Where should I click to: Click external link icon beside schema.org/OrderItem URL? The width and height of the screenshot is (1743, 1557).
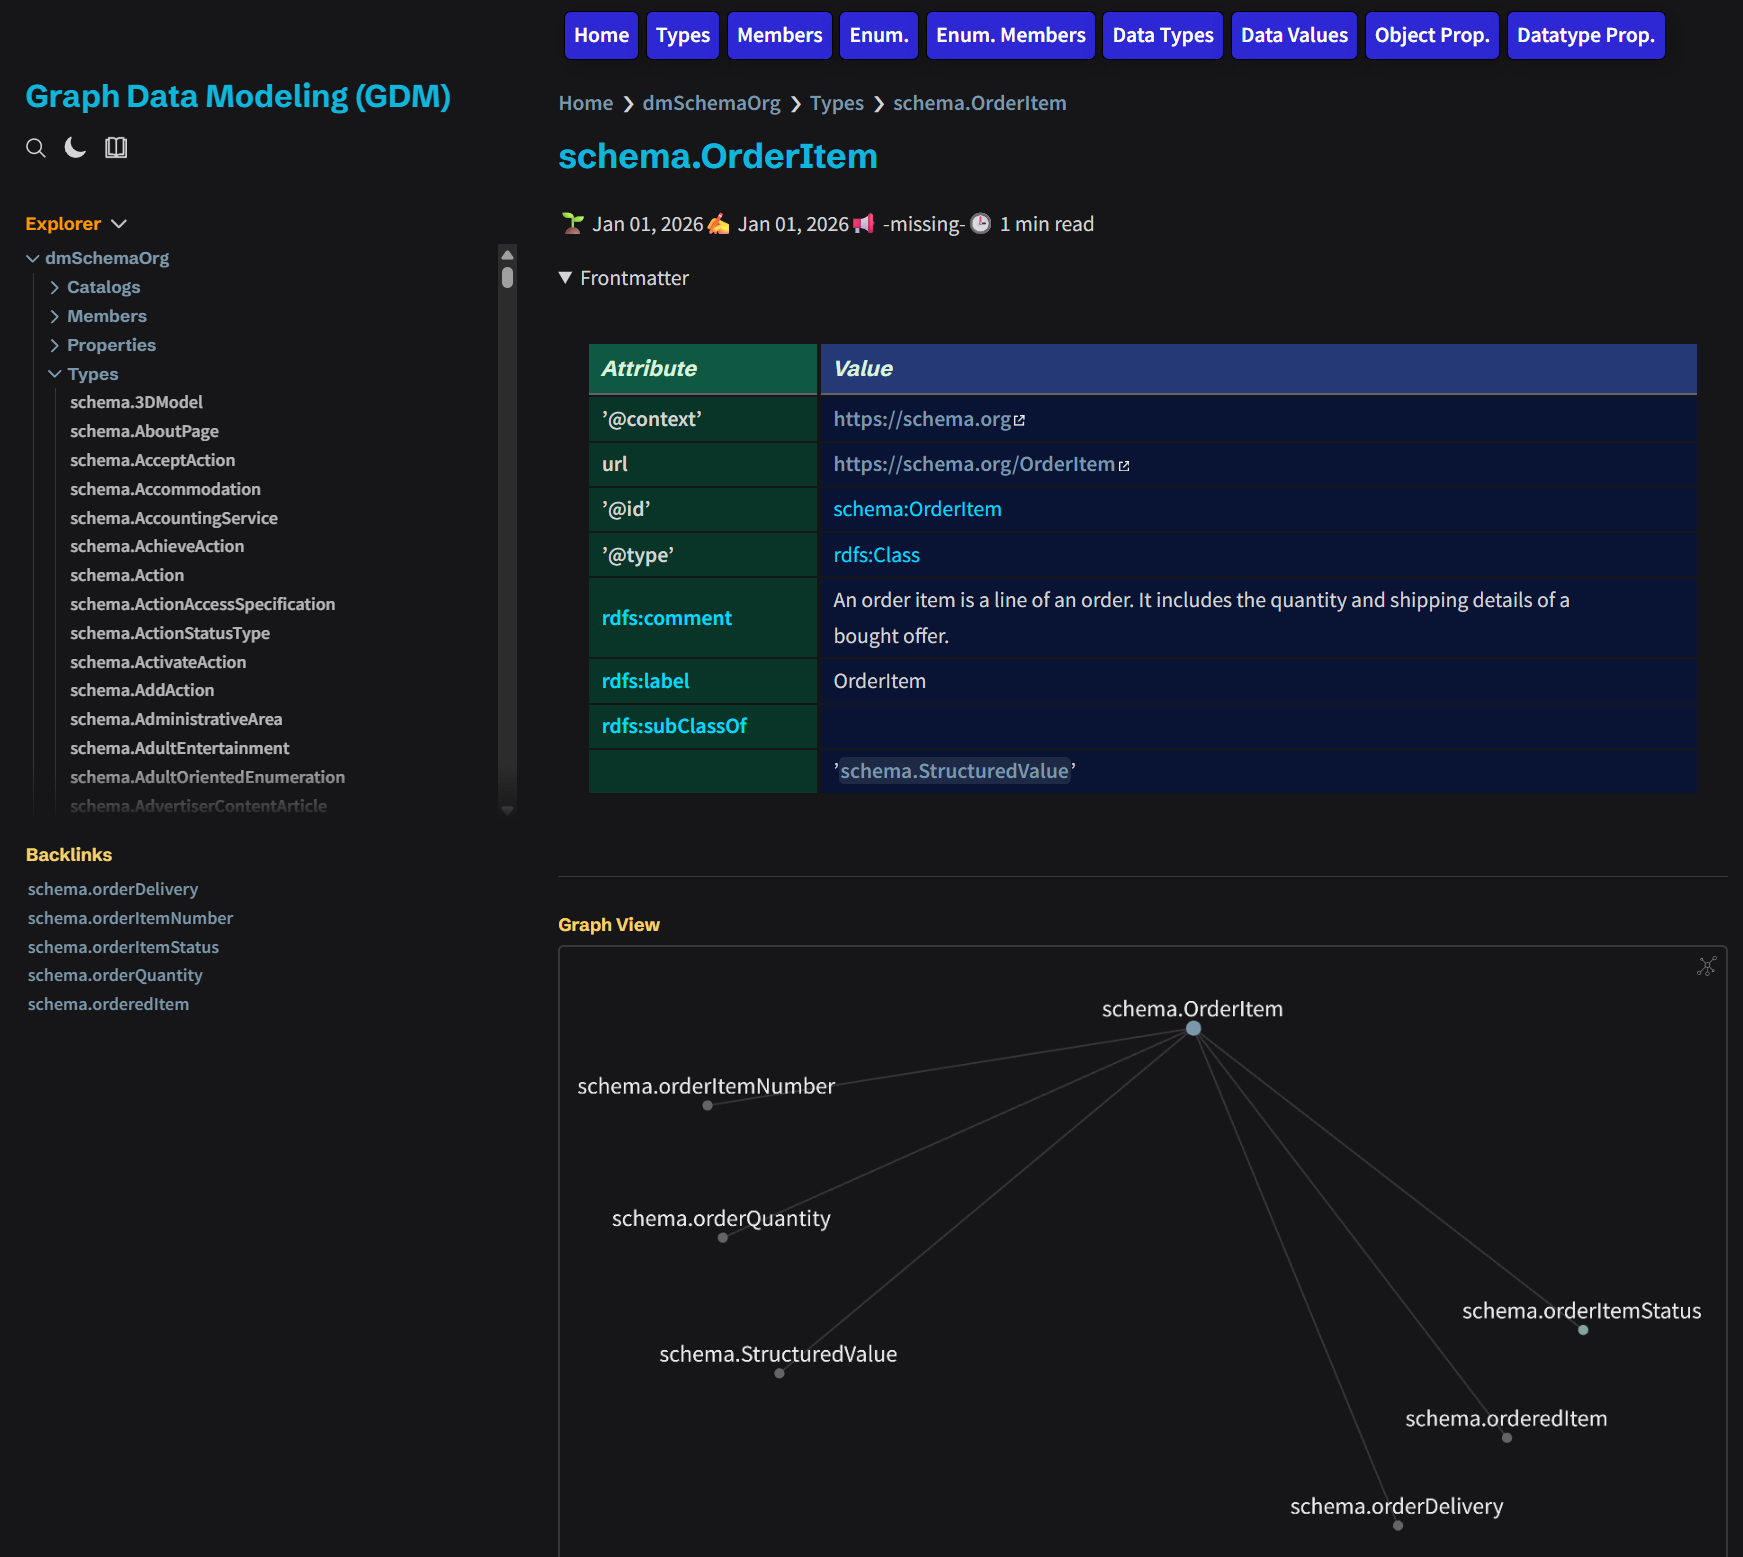point(1124,466)
